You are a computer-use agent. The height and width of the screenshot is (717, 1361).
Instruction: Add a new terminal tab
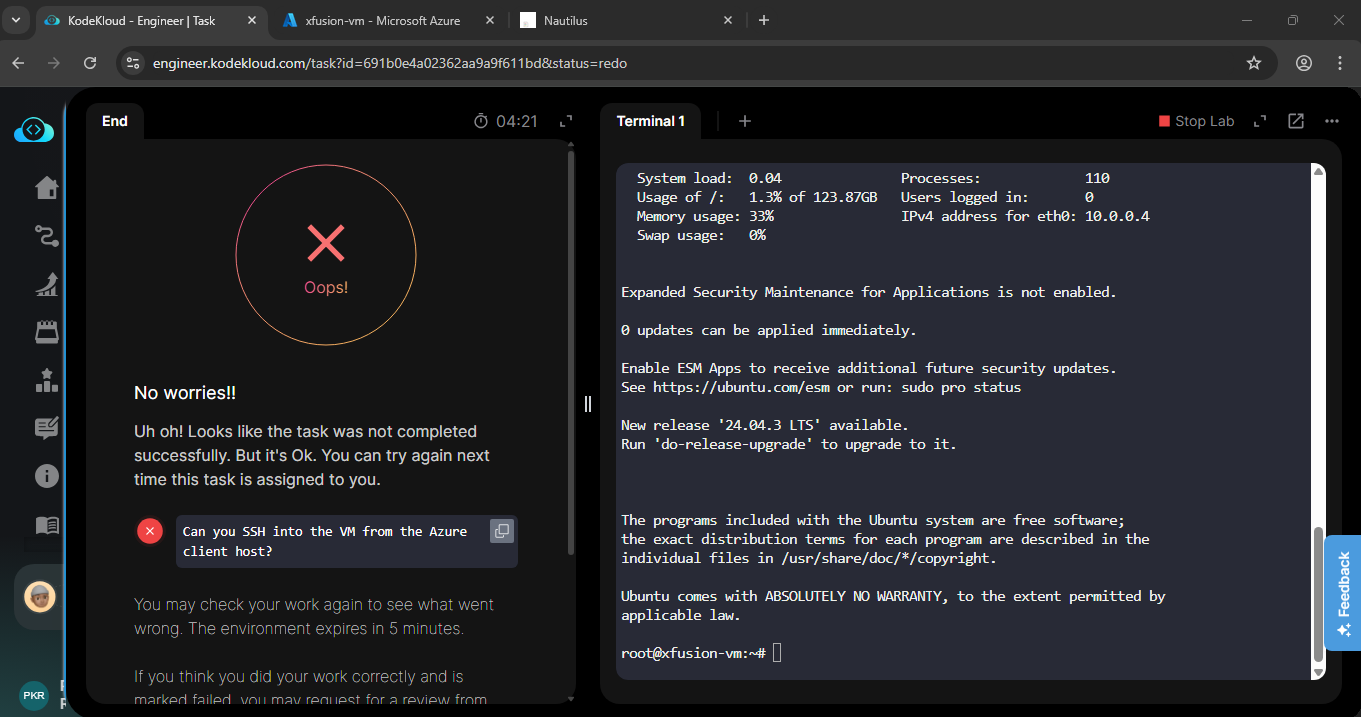click(744, 121)
